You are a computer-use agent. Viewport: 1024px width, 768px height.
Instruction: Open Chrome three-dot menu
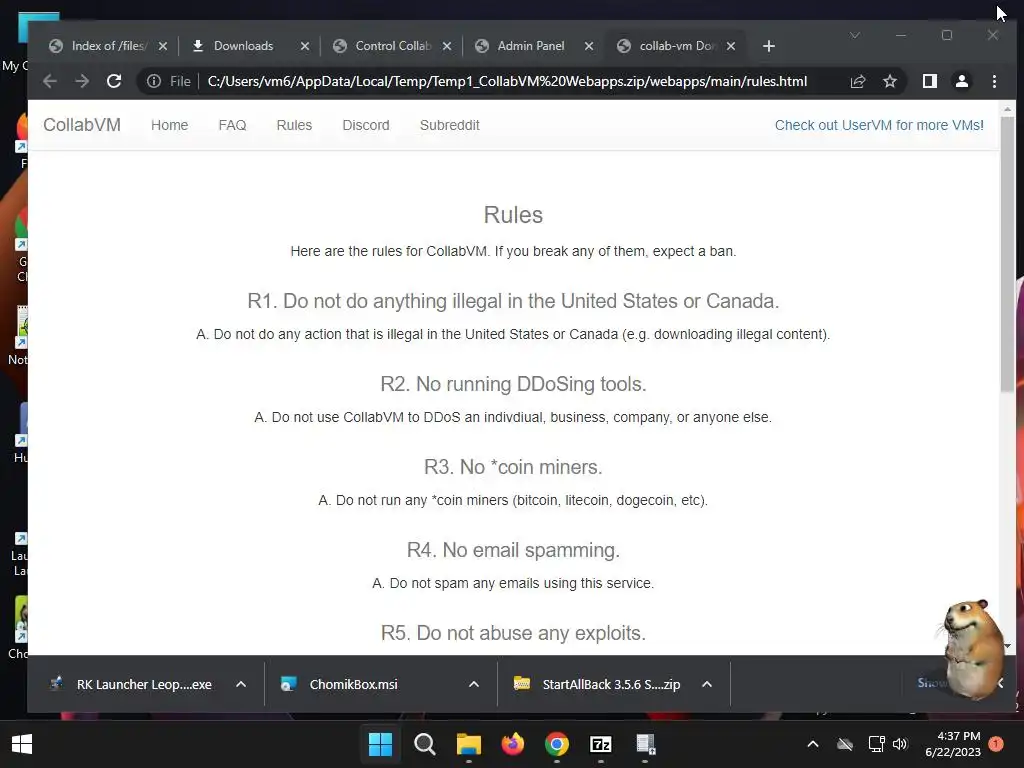click(994, 81)
